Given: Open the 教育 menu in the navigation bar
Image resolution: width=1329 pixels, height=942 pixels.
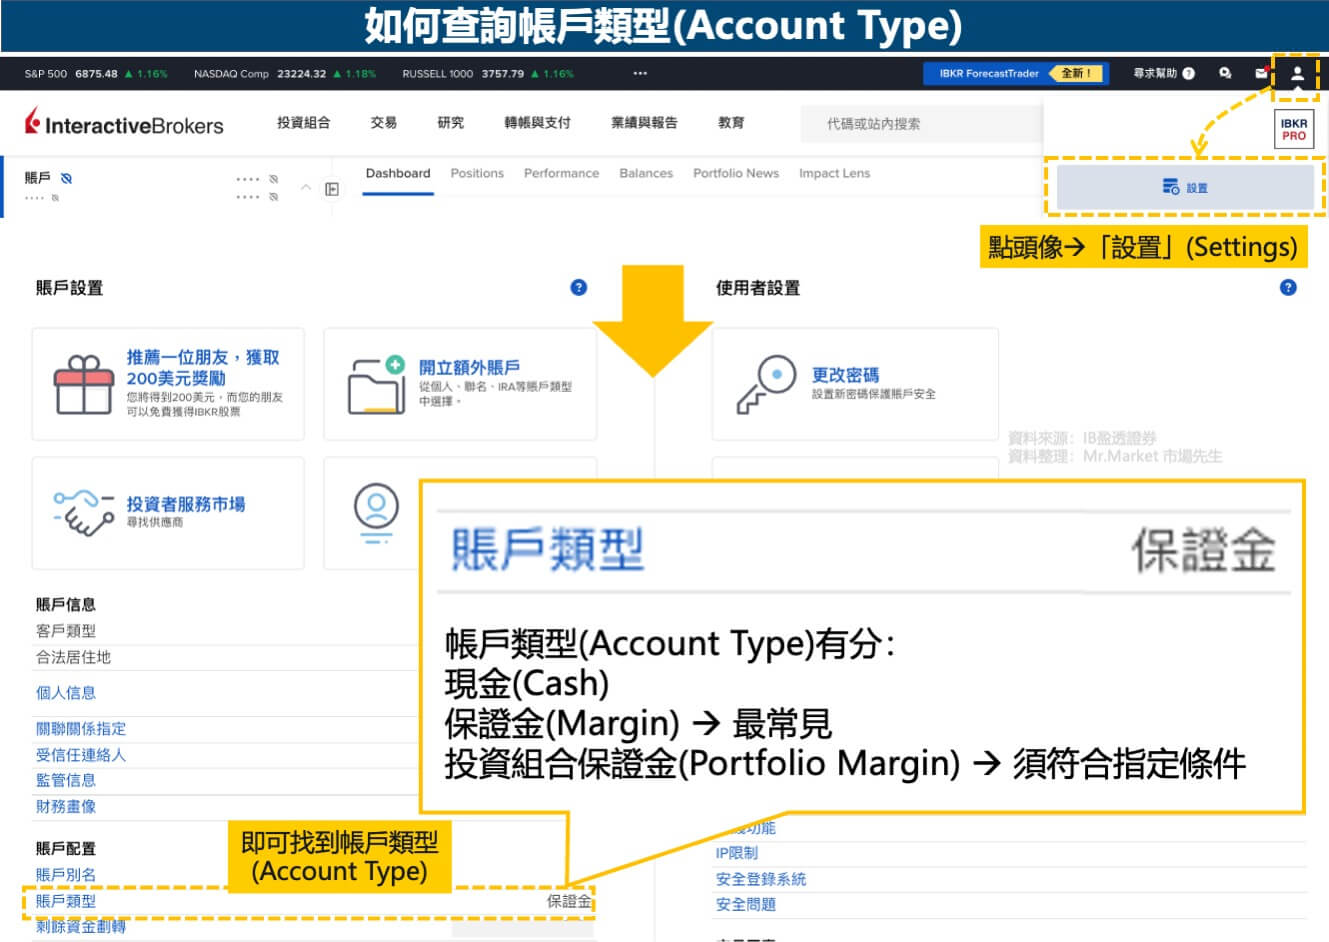Looking at the screenshot, I should tap(731, 122).
